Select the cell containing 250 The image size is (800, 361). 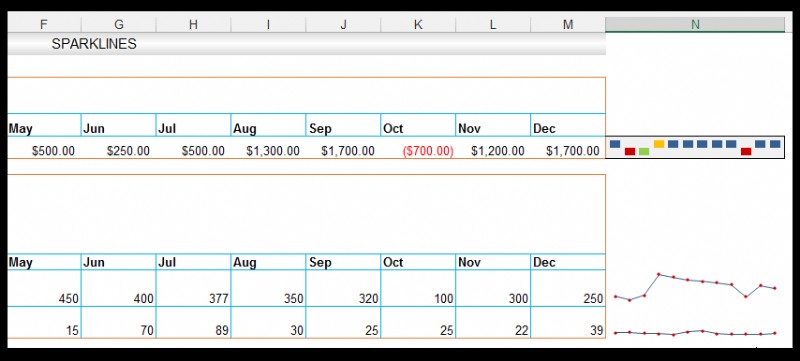tap(568, 288)
